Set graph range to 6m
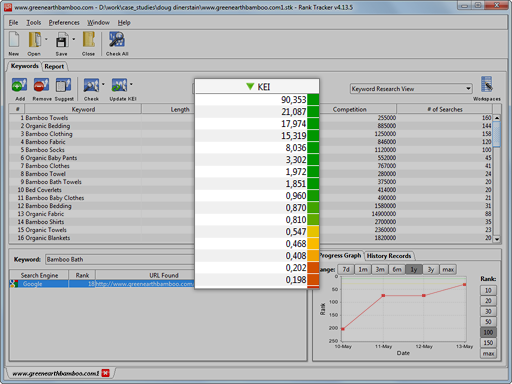Viewport: 512px width, 384px height. [x=397, y=269]
